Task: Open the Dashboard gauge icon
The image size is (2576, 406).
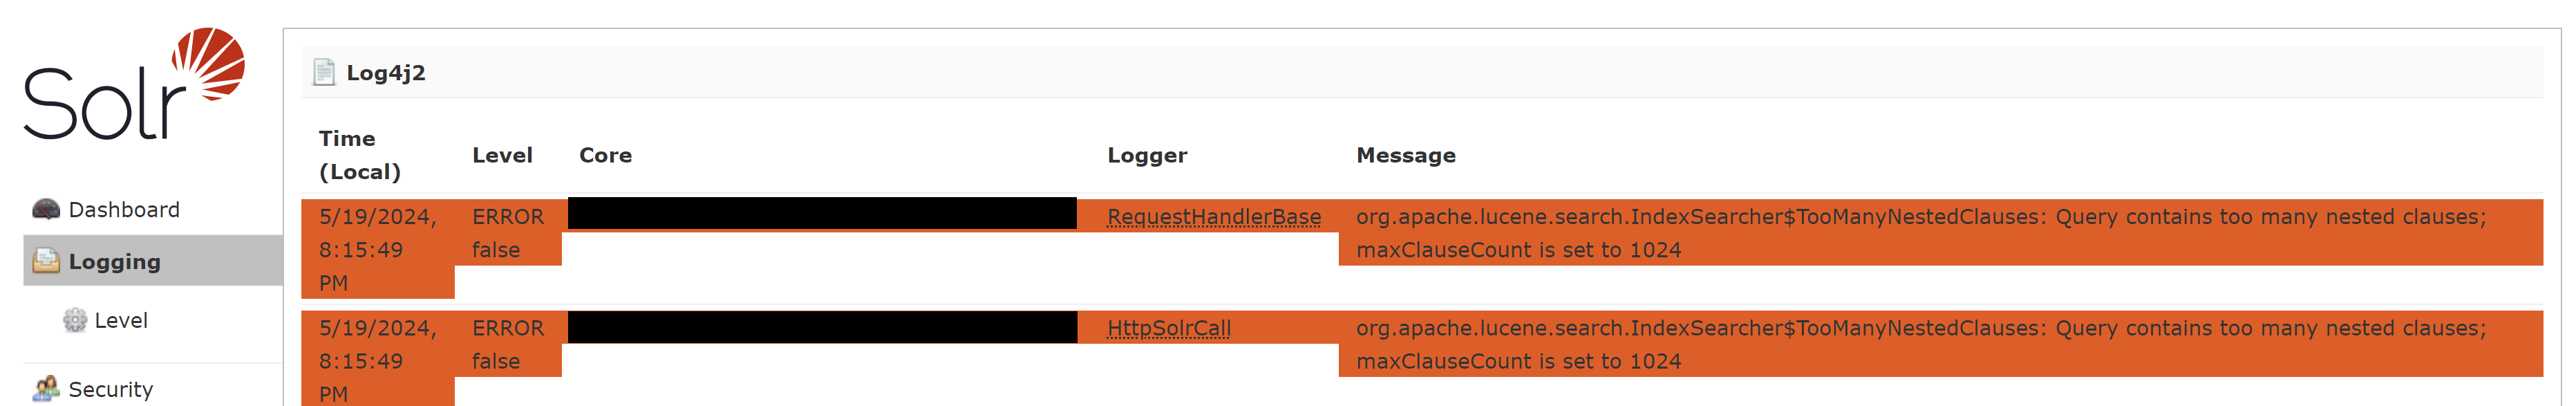Action: pos(46,209)
